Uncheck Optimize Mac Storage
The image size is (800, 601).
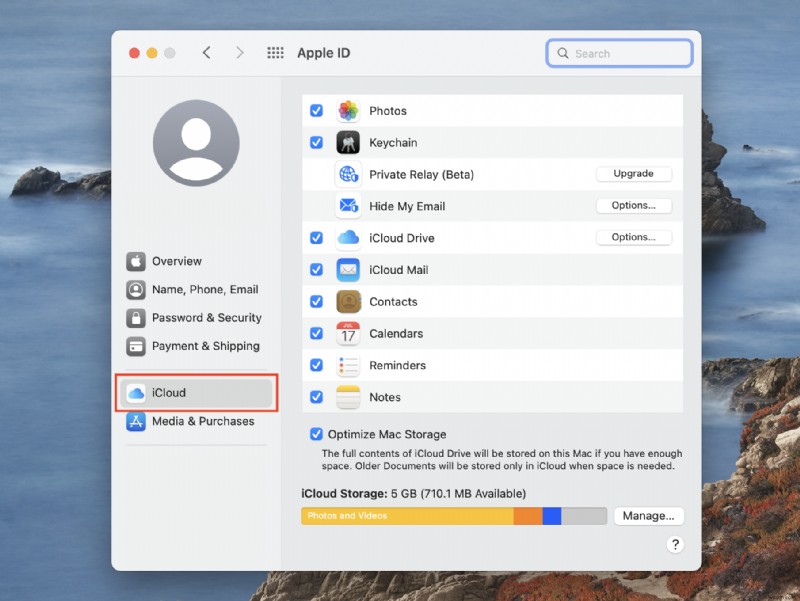[x=316, y=434]
